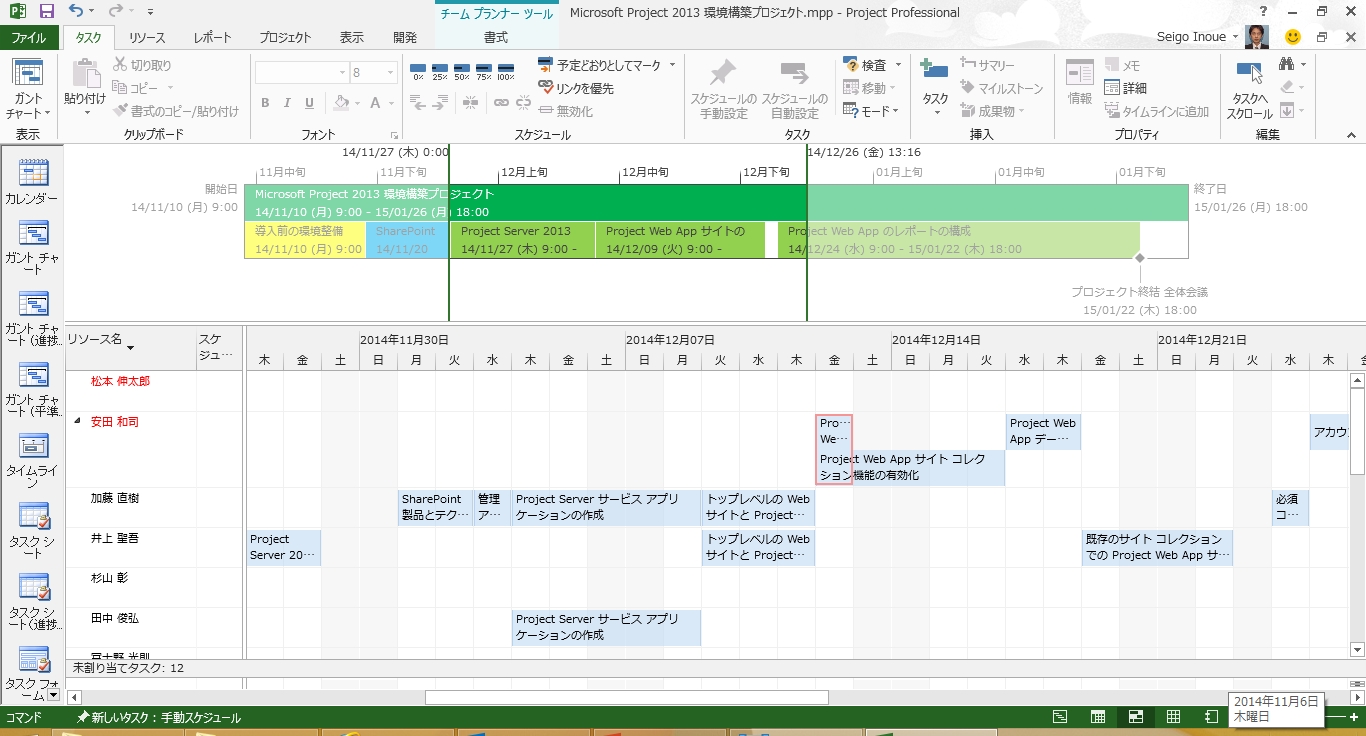Open the Task Sheet (タスク シート) view in the sidebar
Screen dimensions: 1366x736
point(33,530)
